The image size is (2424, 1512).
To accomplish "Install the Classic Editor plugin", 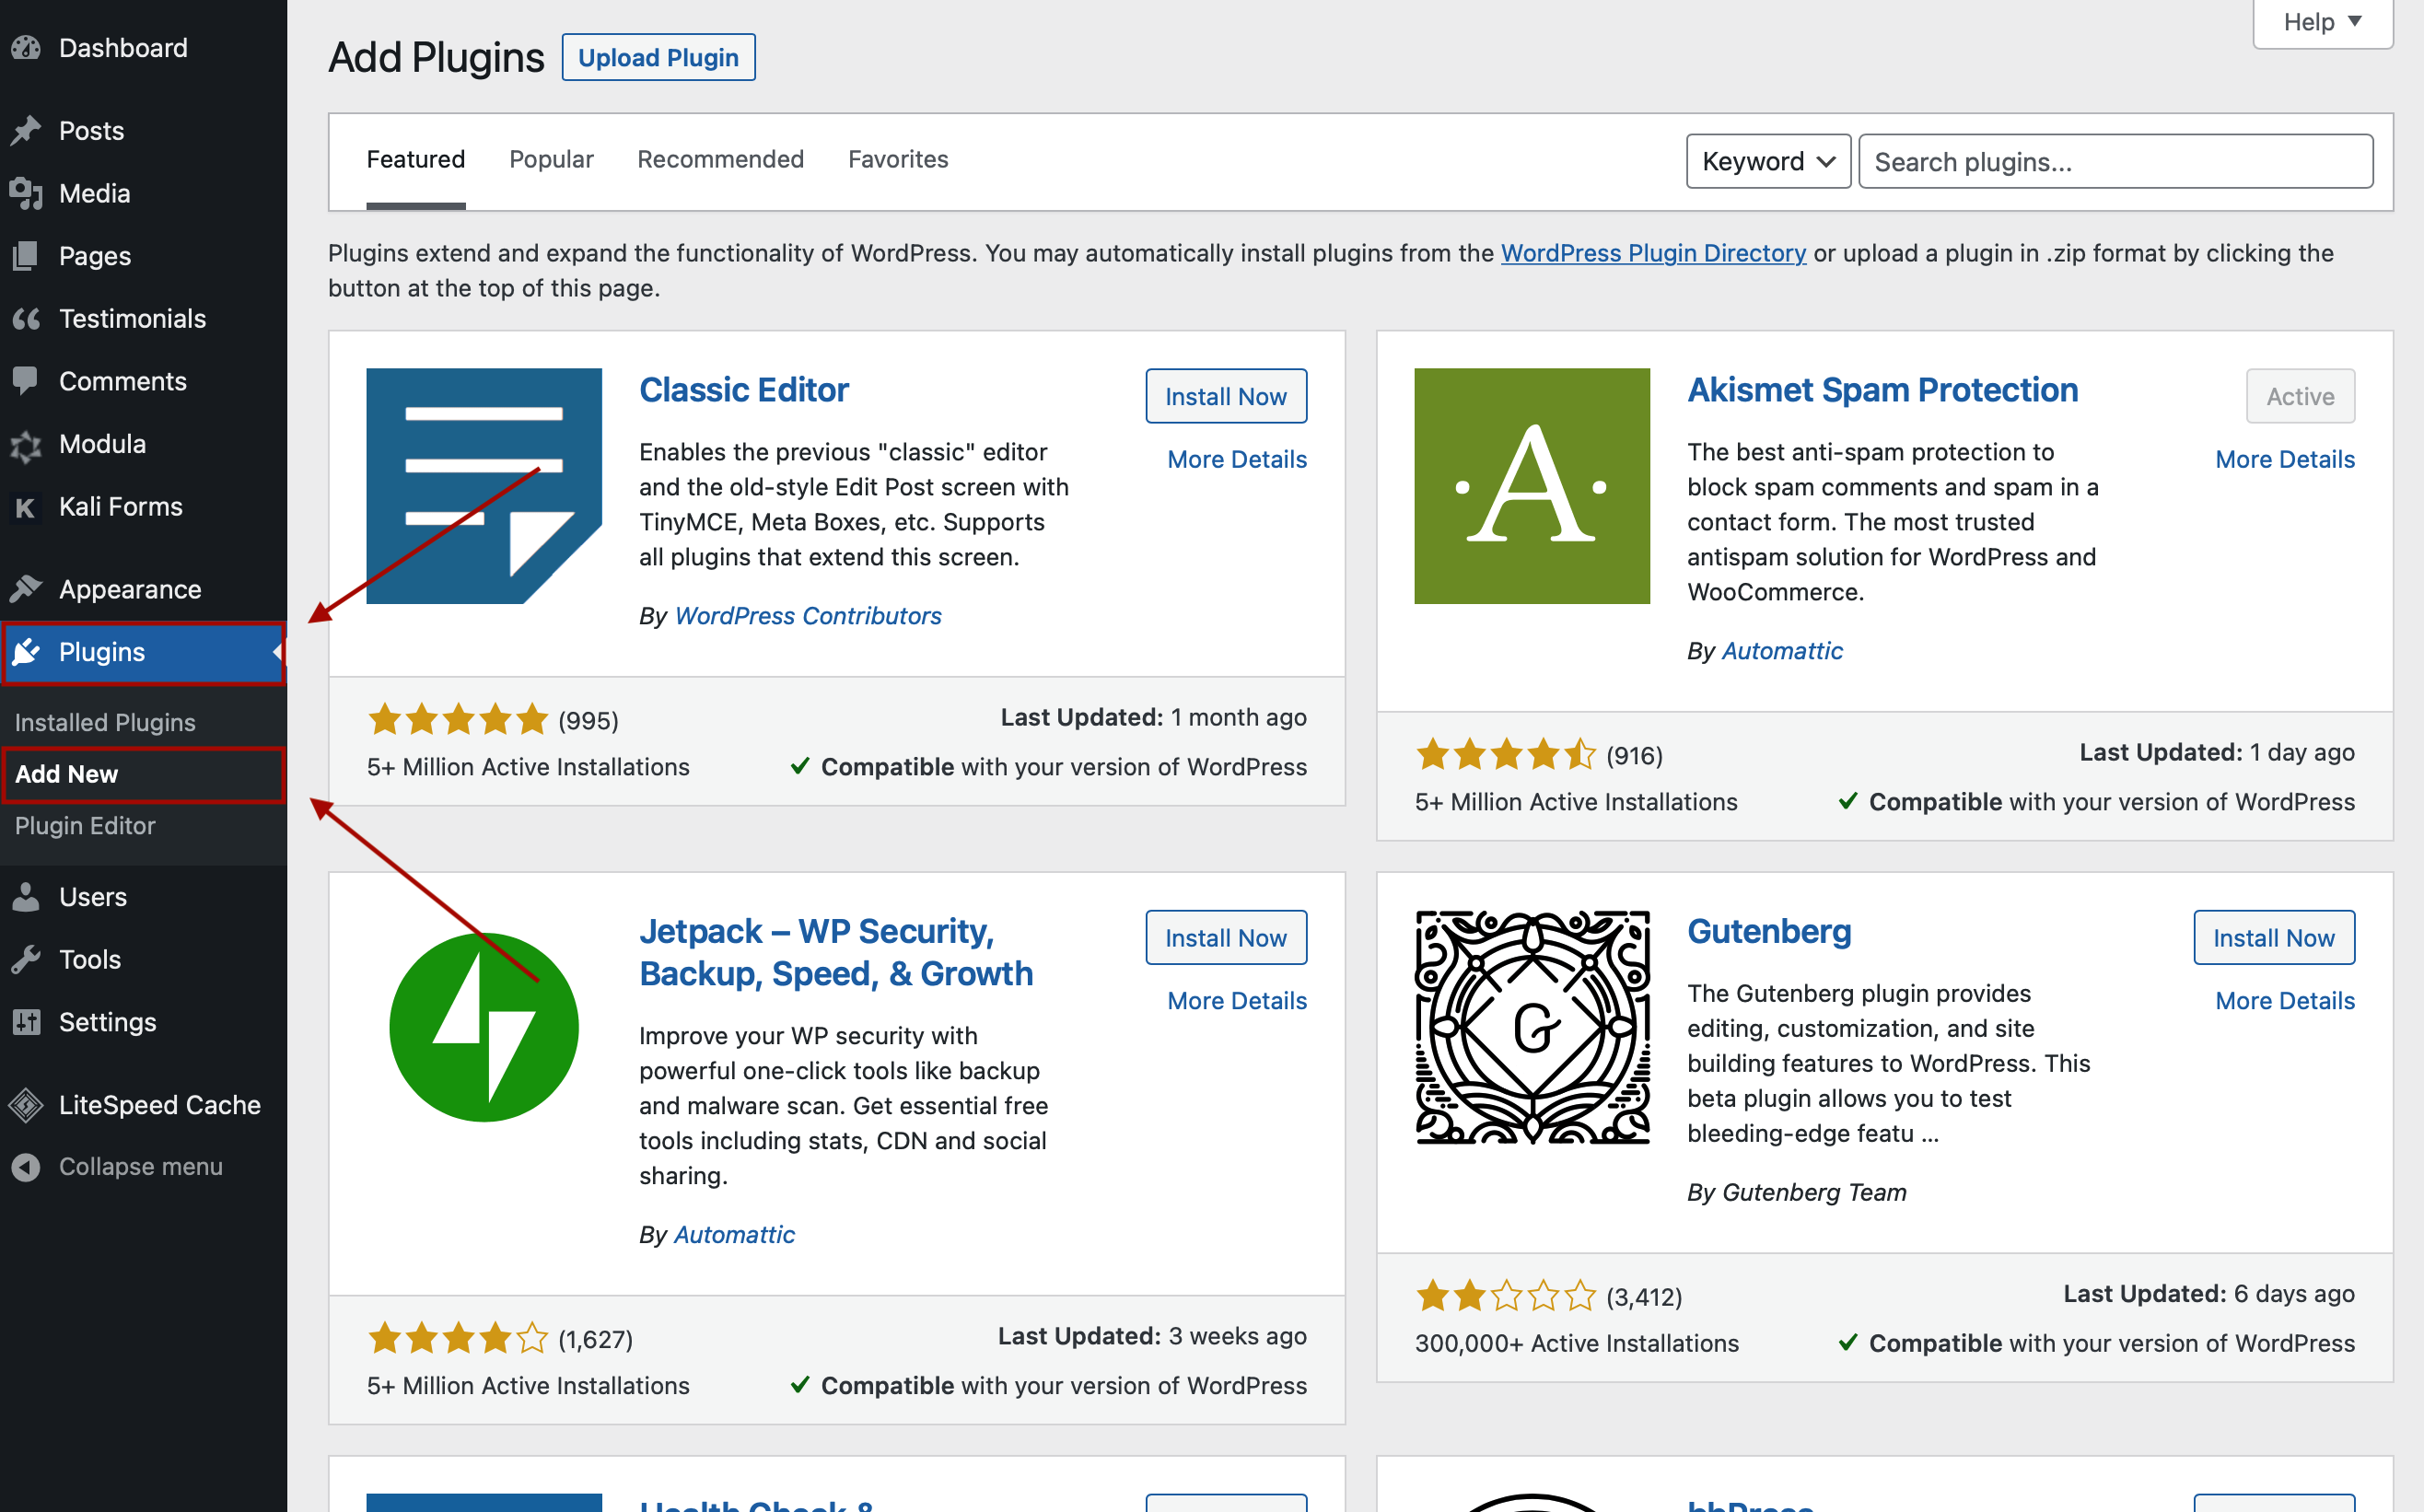I will [x=1226, y=396].
